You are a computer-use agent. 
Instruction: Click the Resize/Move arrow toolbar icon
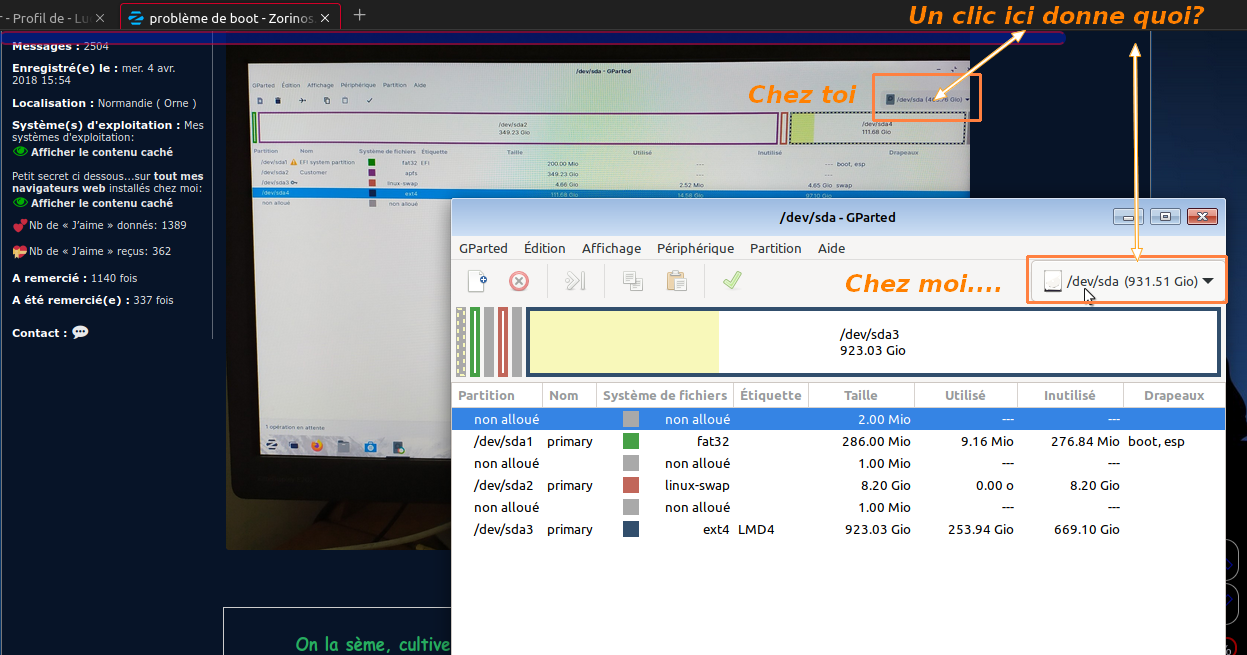(x=575, y=281)
